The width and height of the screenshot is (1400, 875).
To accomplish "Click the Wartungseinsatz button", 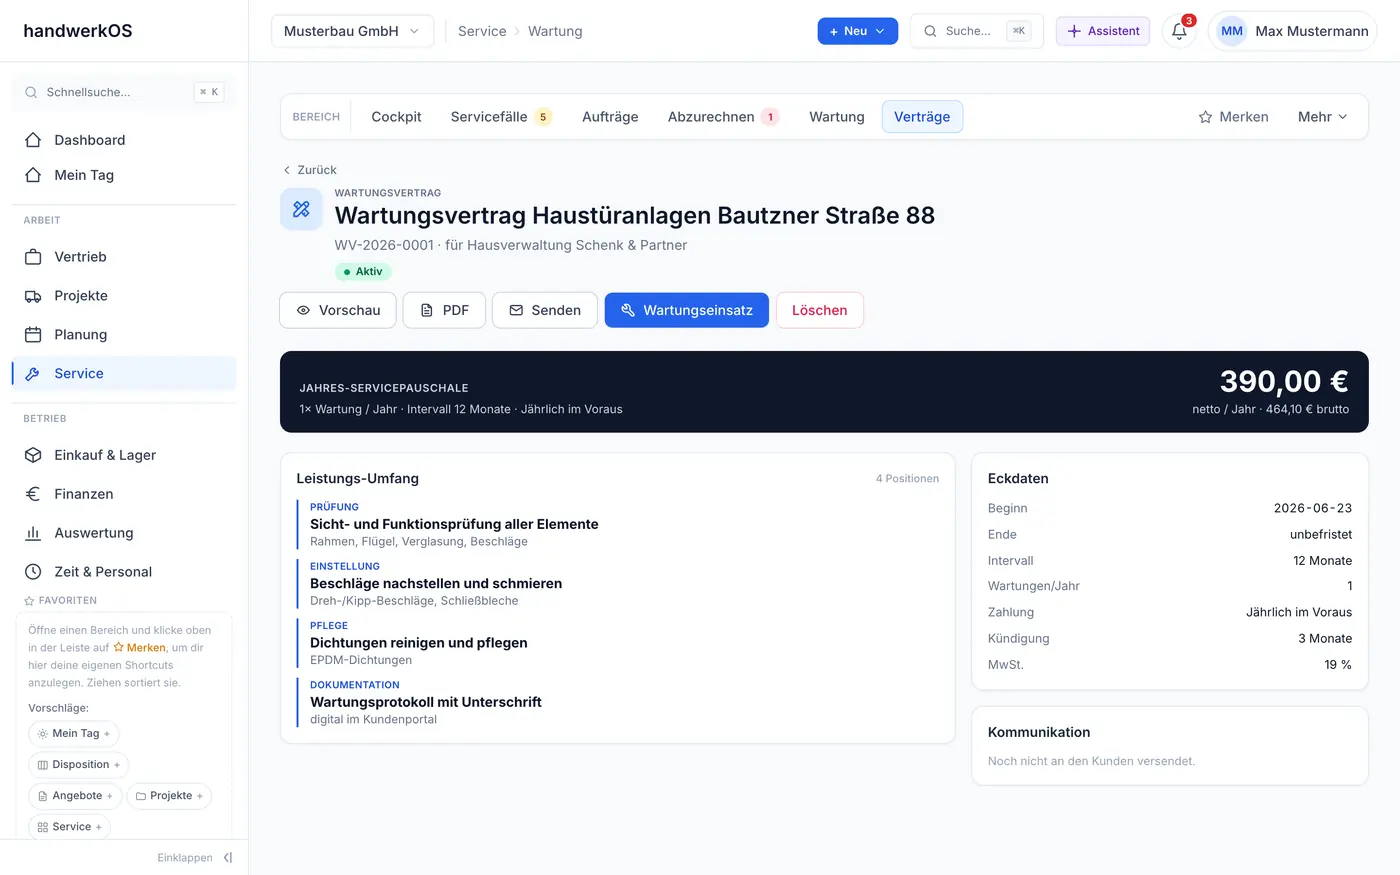I will 686,310.
